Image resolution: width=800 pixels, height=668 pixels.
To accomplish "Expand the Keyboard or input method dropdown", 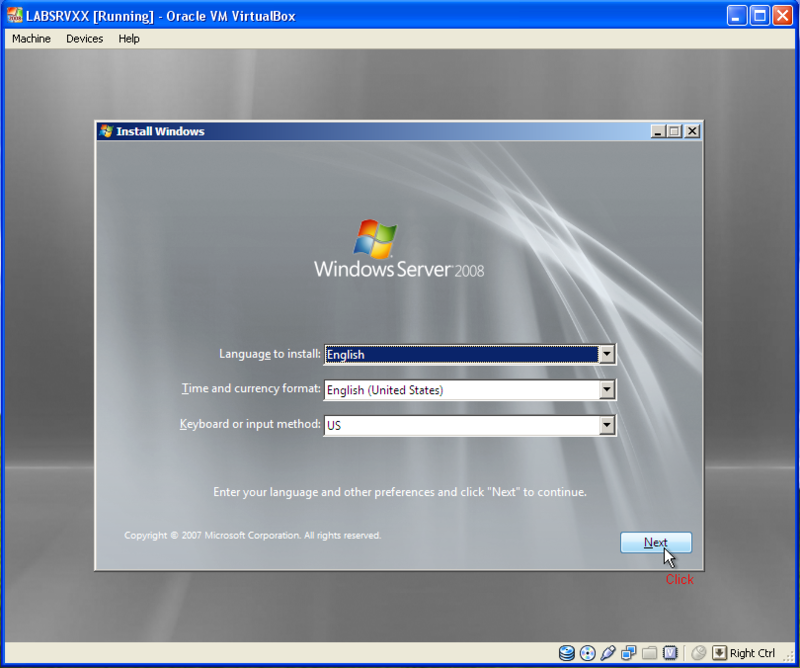I will [x=606, y=425].
